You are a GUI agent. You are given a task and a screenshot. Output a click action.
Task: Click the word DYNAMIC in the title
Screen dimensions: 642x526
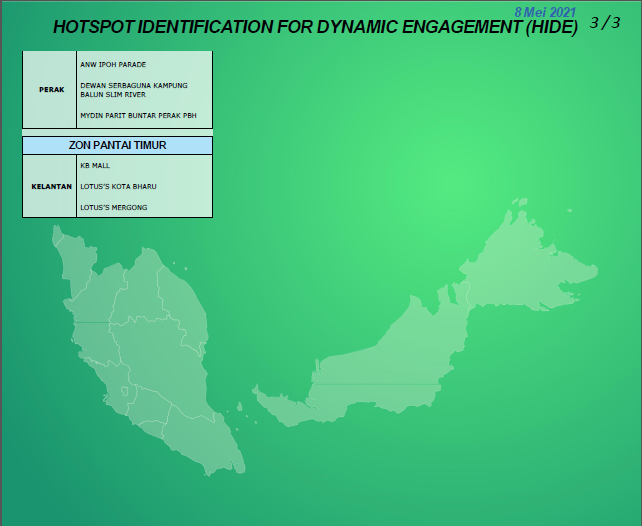tap(355, 27)
